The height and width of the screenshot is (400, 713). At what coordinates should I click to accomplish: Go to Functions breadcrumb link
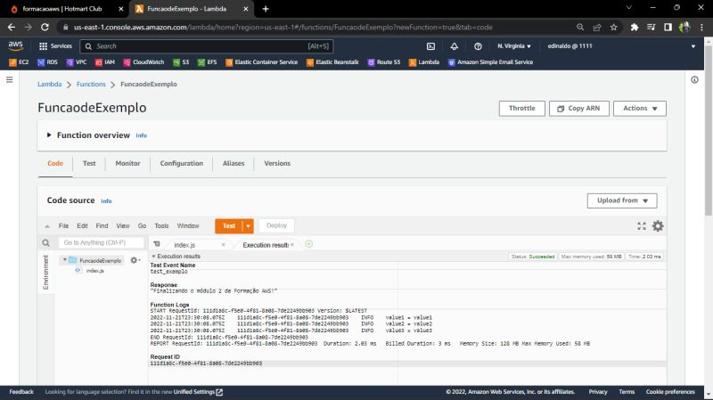91,84
